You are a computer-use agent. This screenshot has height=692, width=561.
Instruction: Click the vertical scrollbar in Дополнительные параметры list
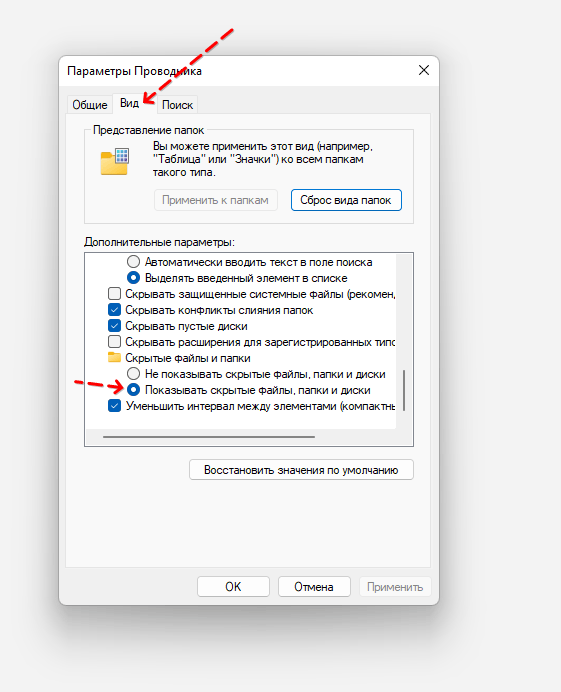pyautogui.click(x=404, y=390)
